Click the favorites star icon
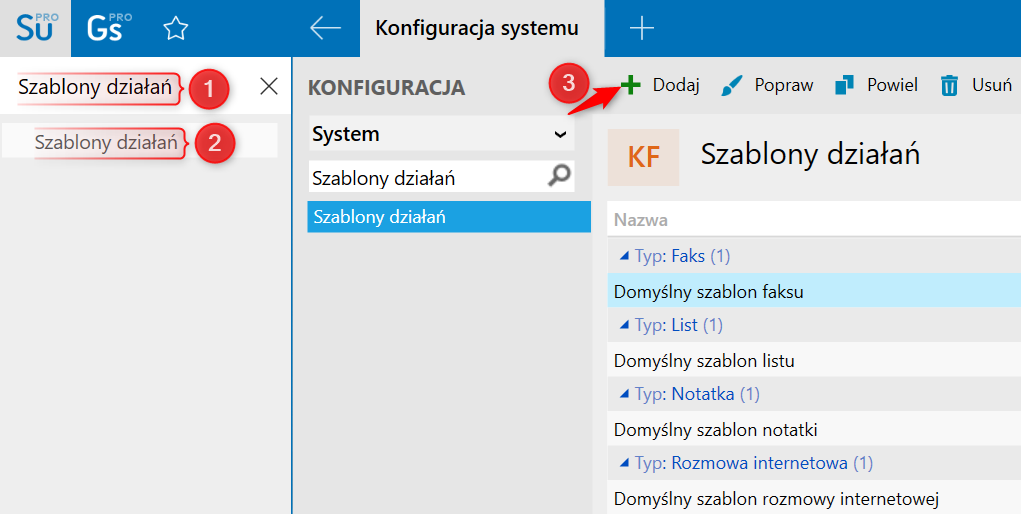1021x514 pixels. click(x=176, y=29)
